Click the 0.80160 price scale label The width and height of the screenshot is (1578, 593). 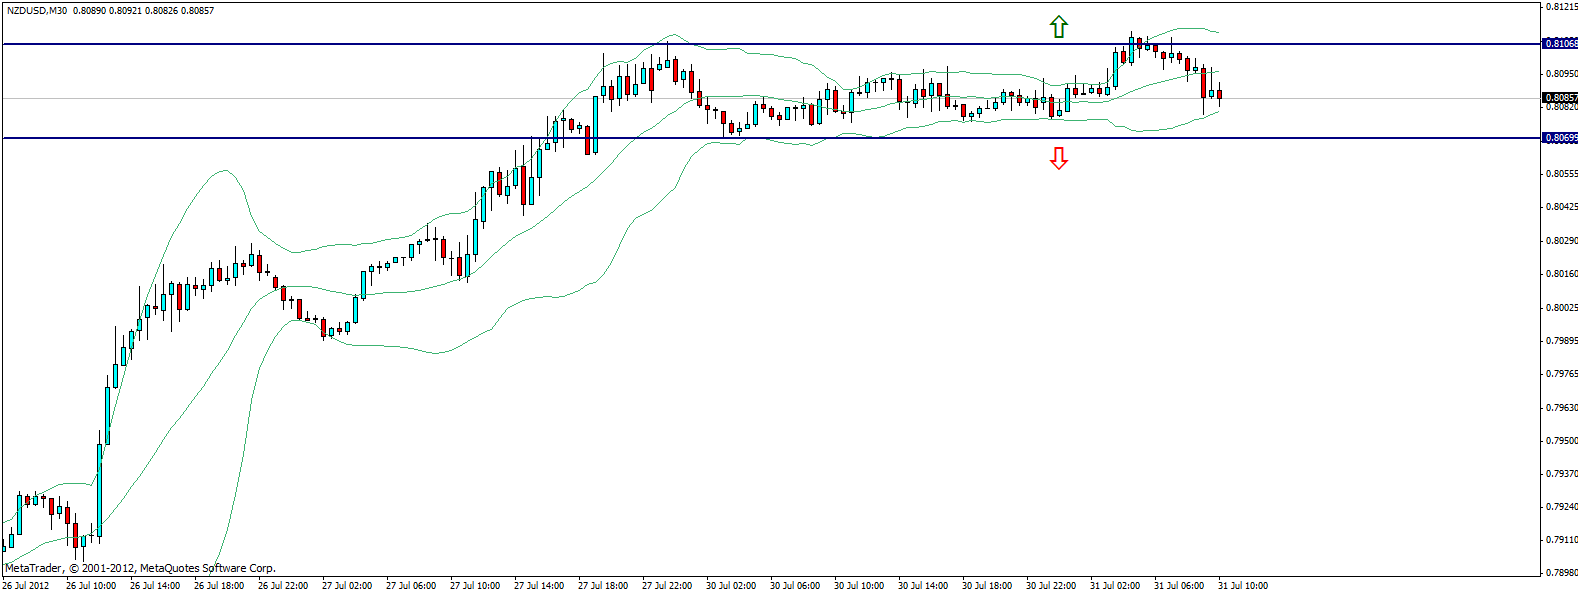point(1561,274)
